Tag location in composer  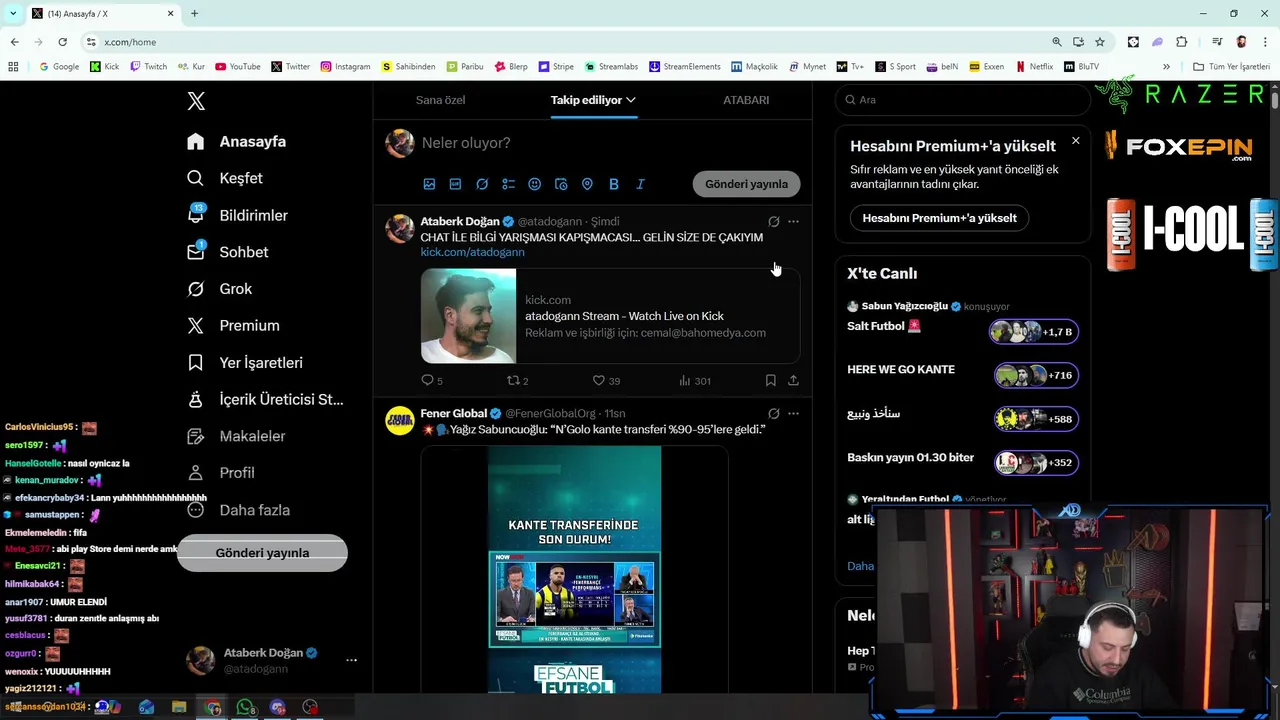(587, 184)
